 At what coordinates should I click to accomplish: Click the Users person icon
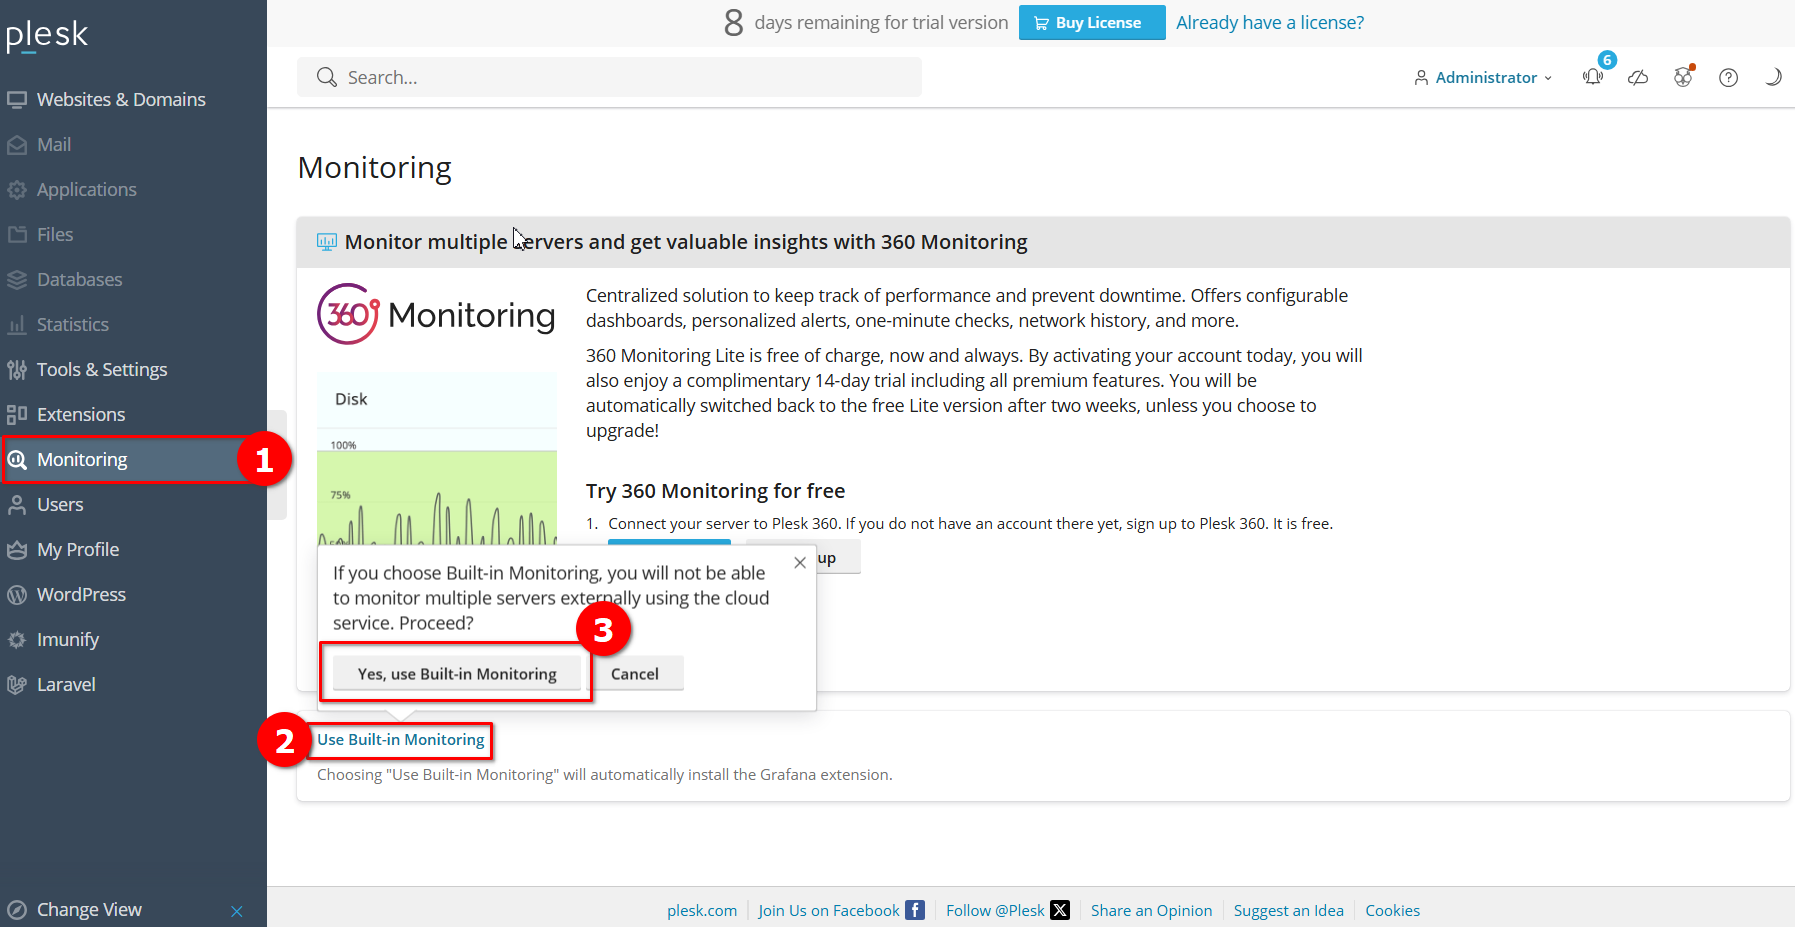pos(17,505)
